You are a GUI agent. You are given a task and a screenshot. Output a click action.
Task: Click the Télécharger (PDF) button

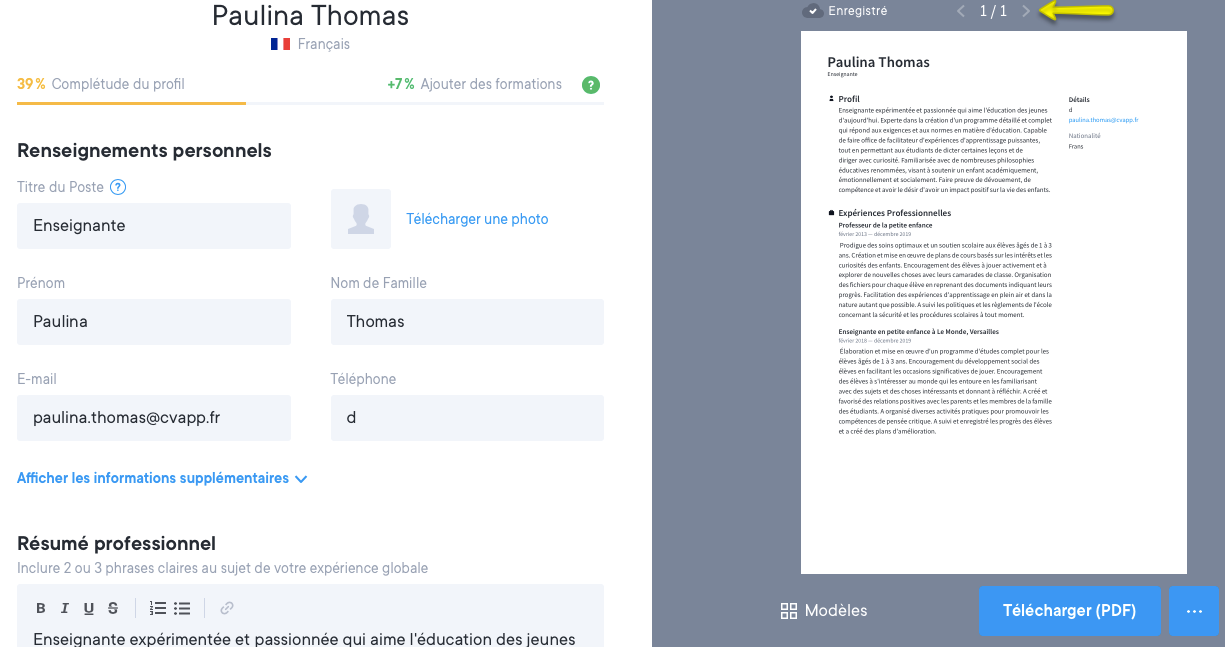point(1069,611)
